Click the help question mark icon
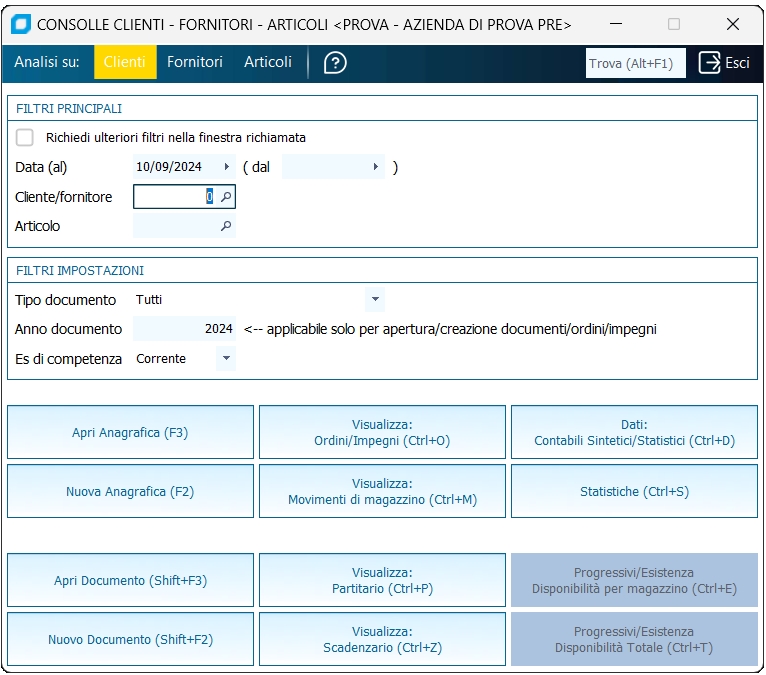Image resolution: width=766 pixels, height=675 pixels. 335,63
